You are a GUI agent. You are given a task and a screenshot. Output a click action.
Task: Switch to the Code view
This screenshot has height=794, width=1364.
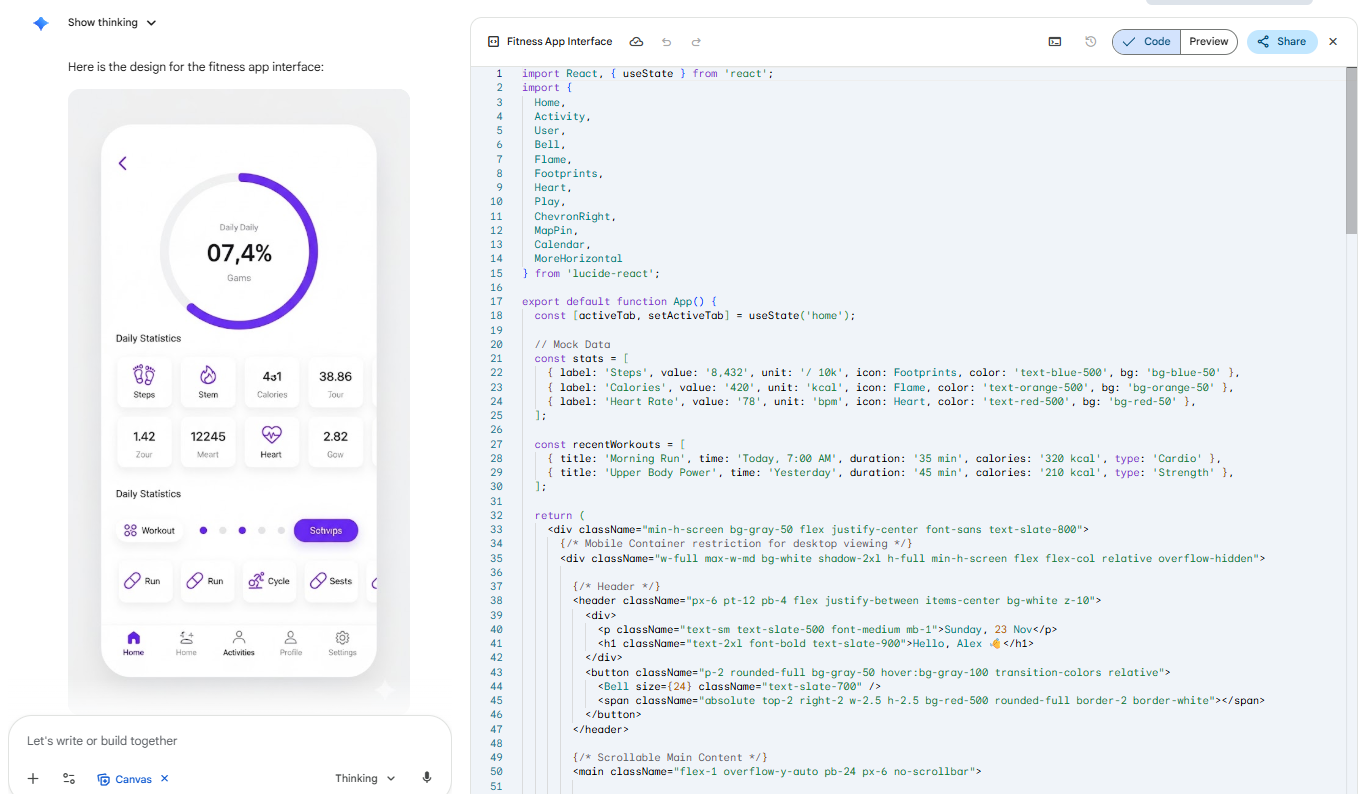point(1147,42)
